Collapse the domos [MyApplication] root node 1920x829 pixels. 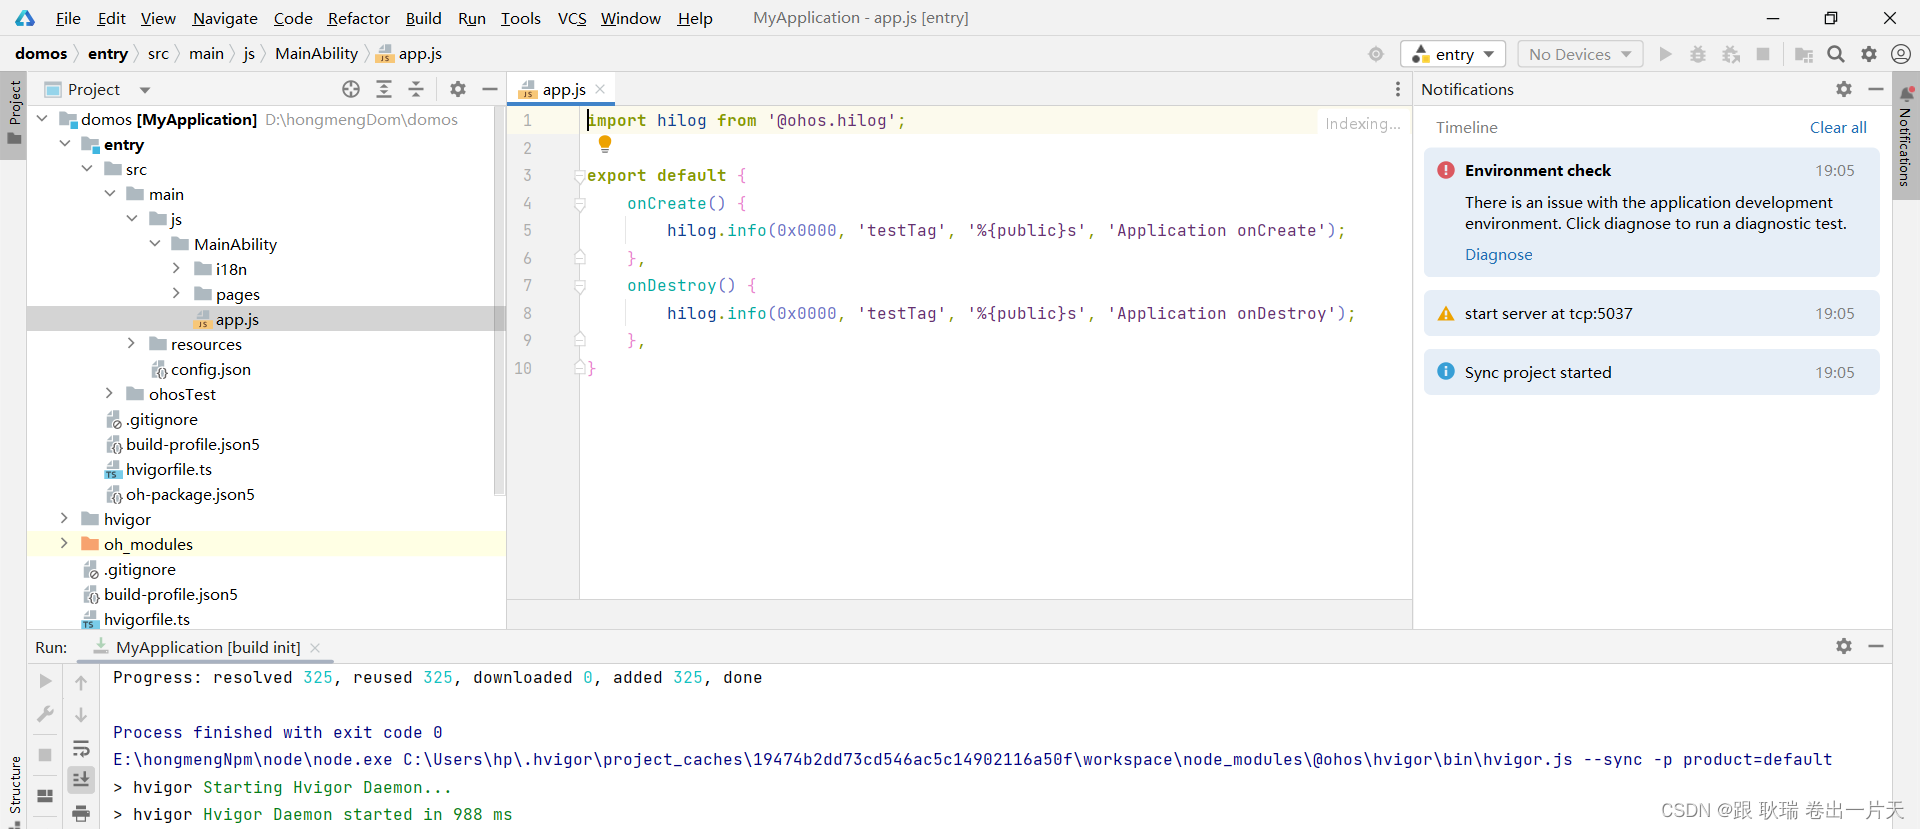pyautogui.click(x=42, y=119)
